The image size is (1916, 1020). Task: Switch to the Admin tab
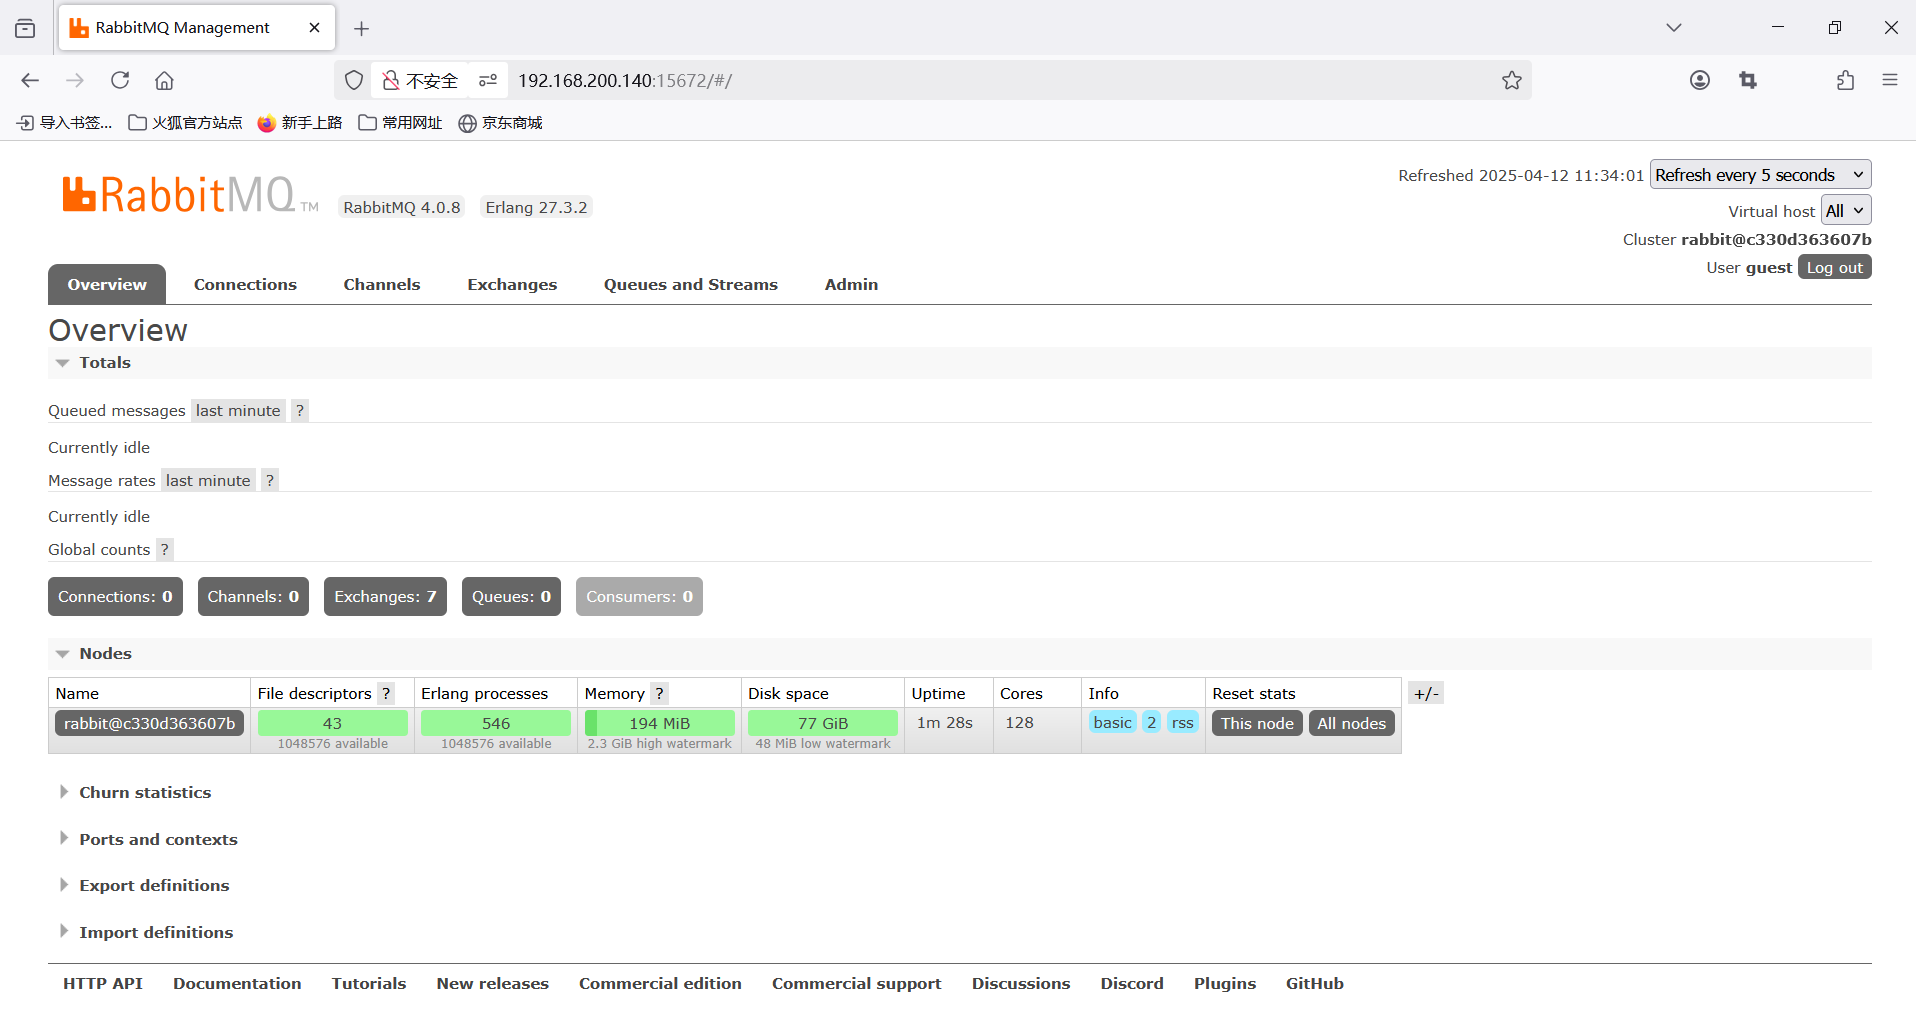(851, 284)
